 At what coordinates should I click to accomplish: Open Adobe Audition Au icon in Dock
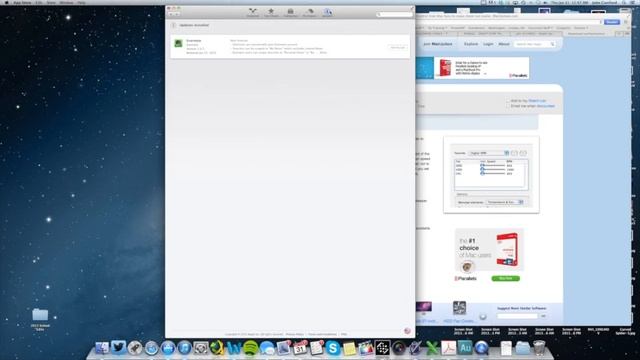465,348
